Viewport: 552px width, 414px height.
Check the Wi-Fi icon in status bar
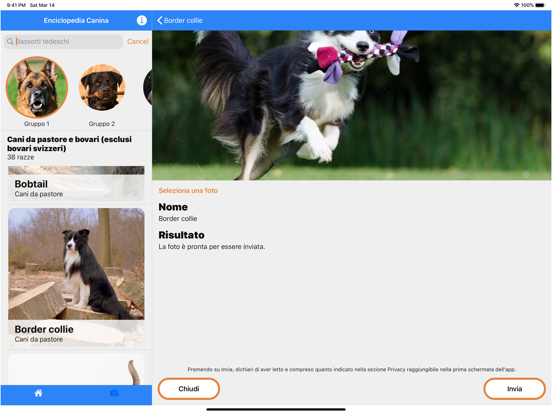pos(516,5)
